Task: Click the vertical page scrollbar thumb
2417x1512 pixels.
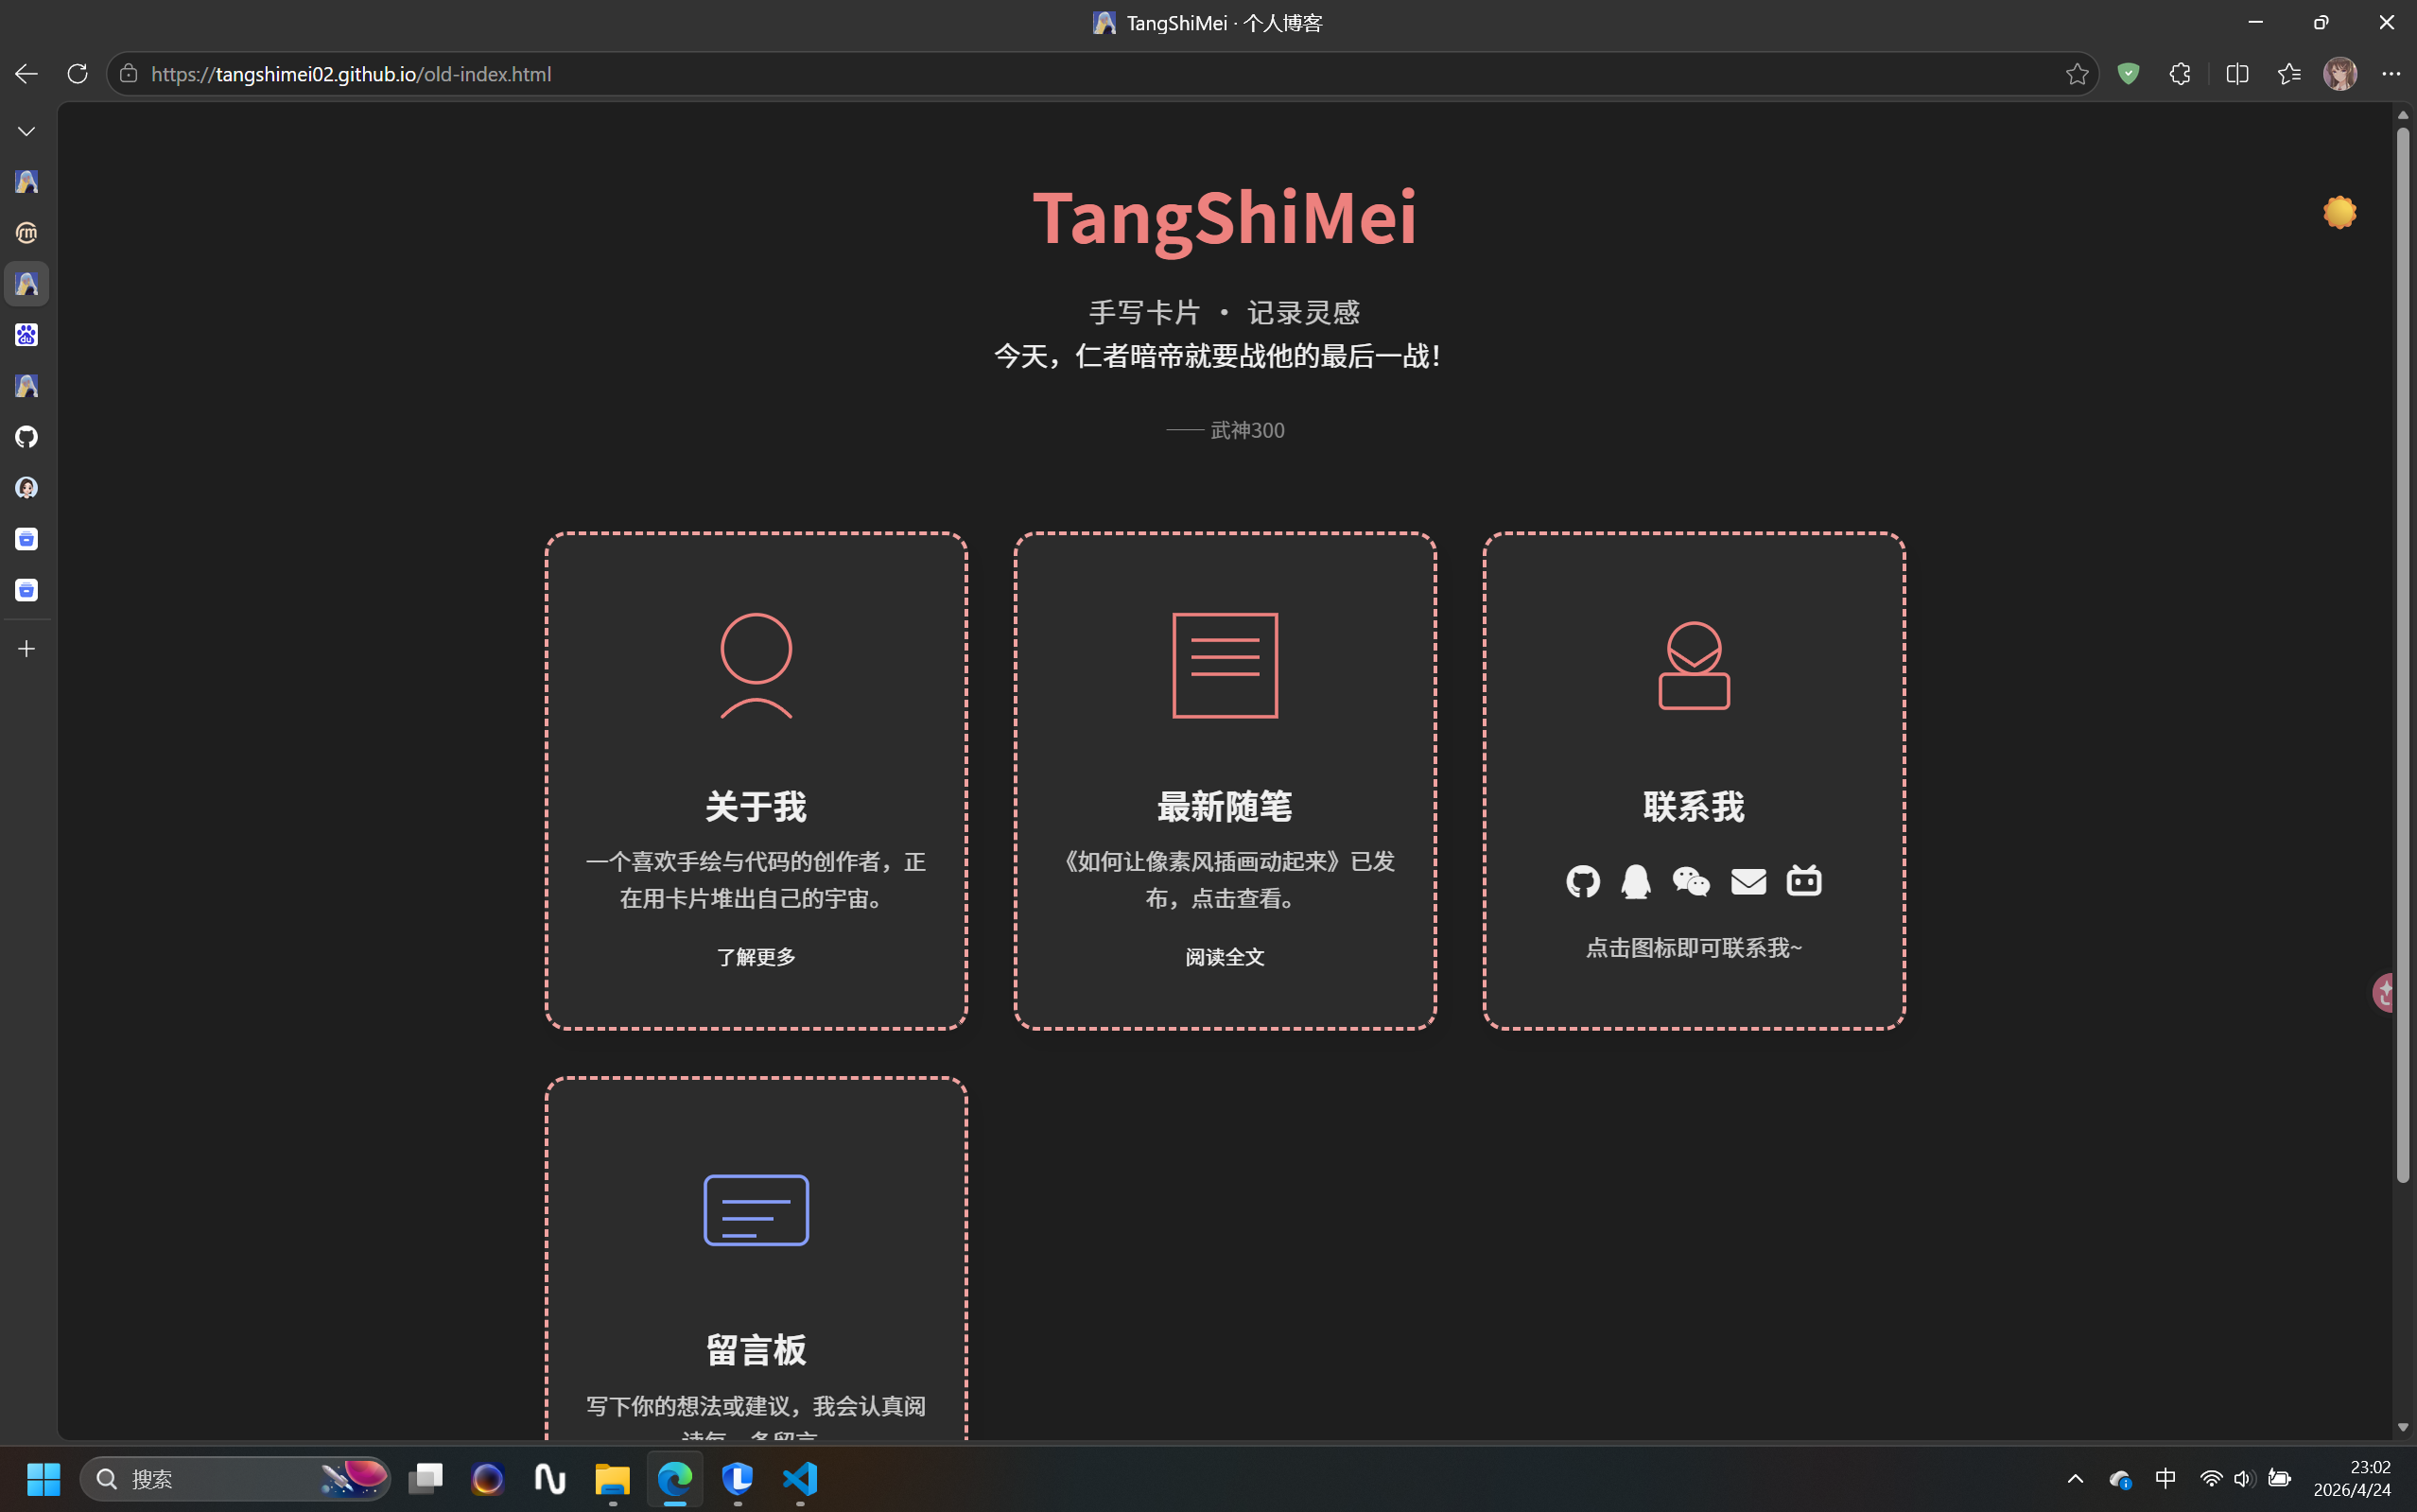Action: [2402, 655]
